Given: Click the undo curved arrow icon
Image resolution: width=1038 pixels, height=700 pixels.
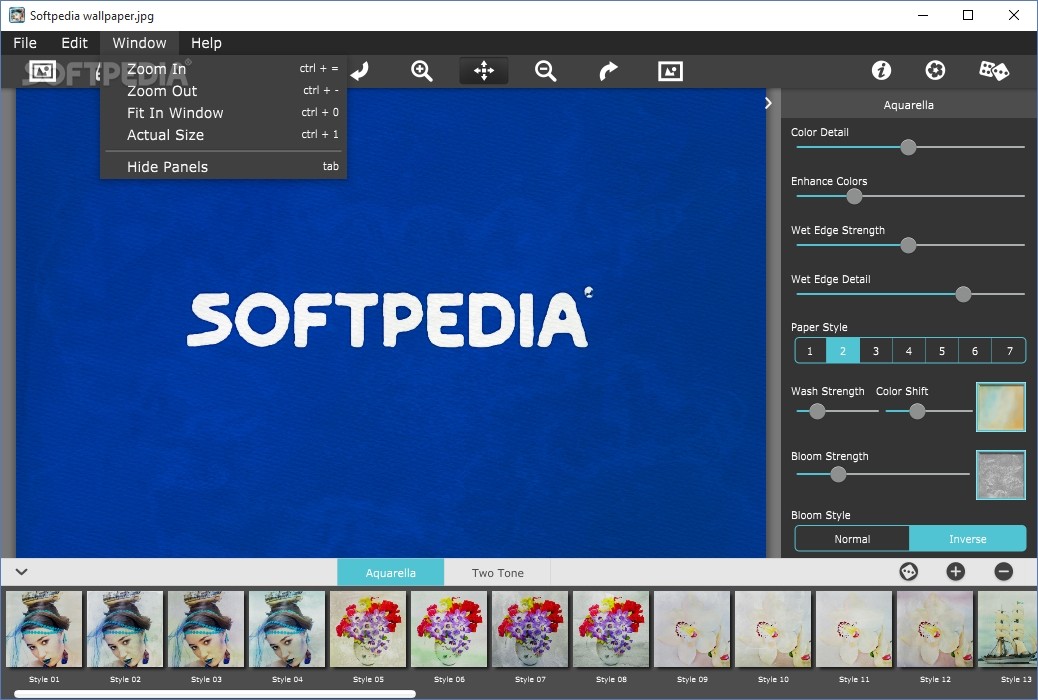Looking at the screenshot, I should [x=360, y=71].
